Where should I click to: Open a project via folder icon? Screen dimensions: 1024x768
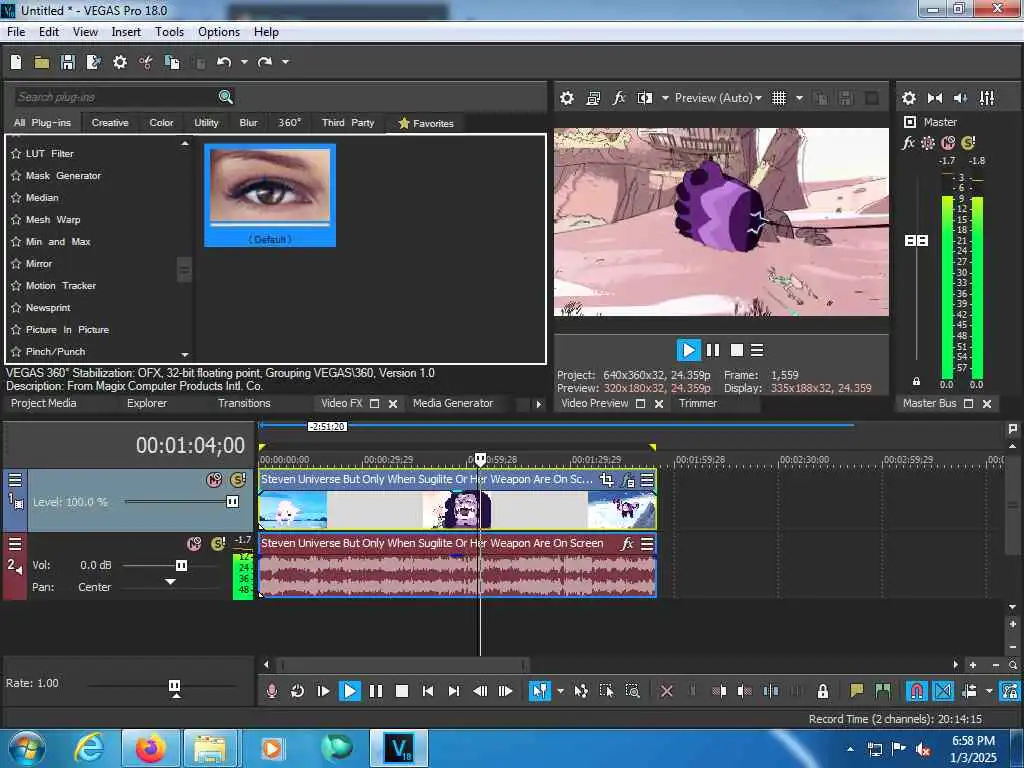[x=42, y=62]
